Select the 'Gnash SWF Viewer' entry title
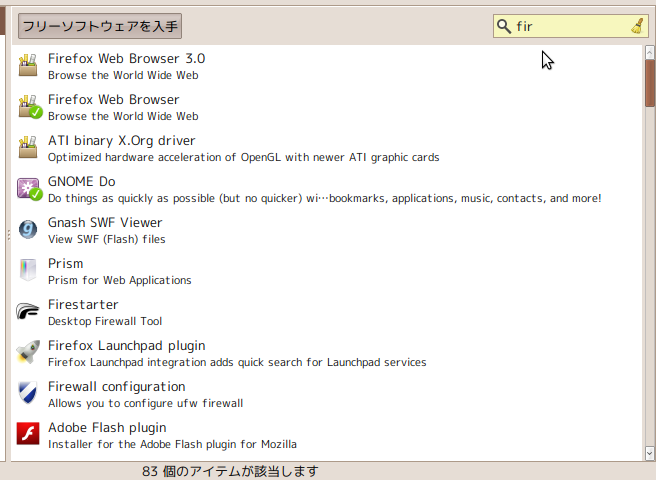 pos(105,222)
